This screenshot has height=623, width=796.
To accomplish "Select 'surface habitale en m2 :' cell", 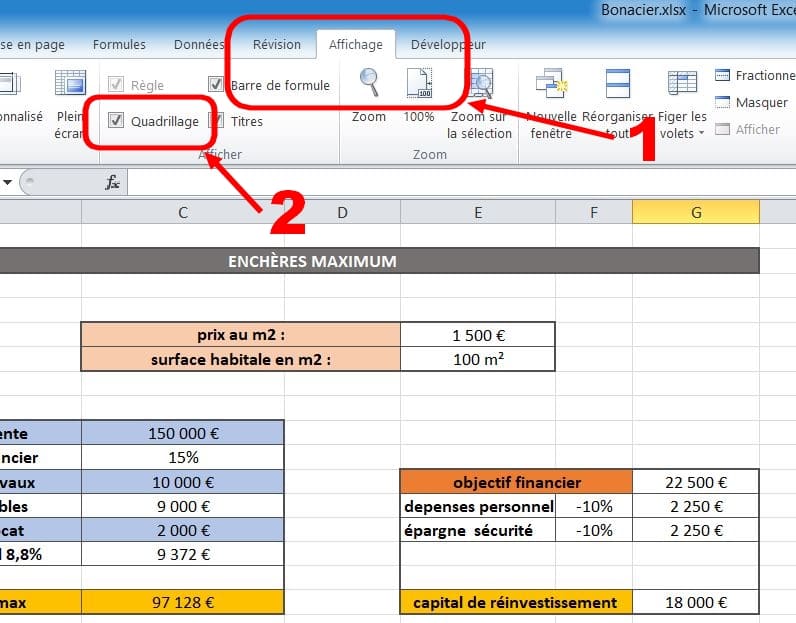I will [x=241, y=359].
